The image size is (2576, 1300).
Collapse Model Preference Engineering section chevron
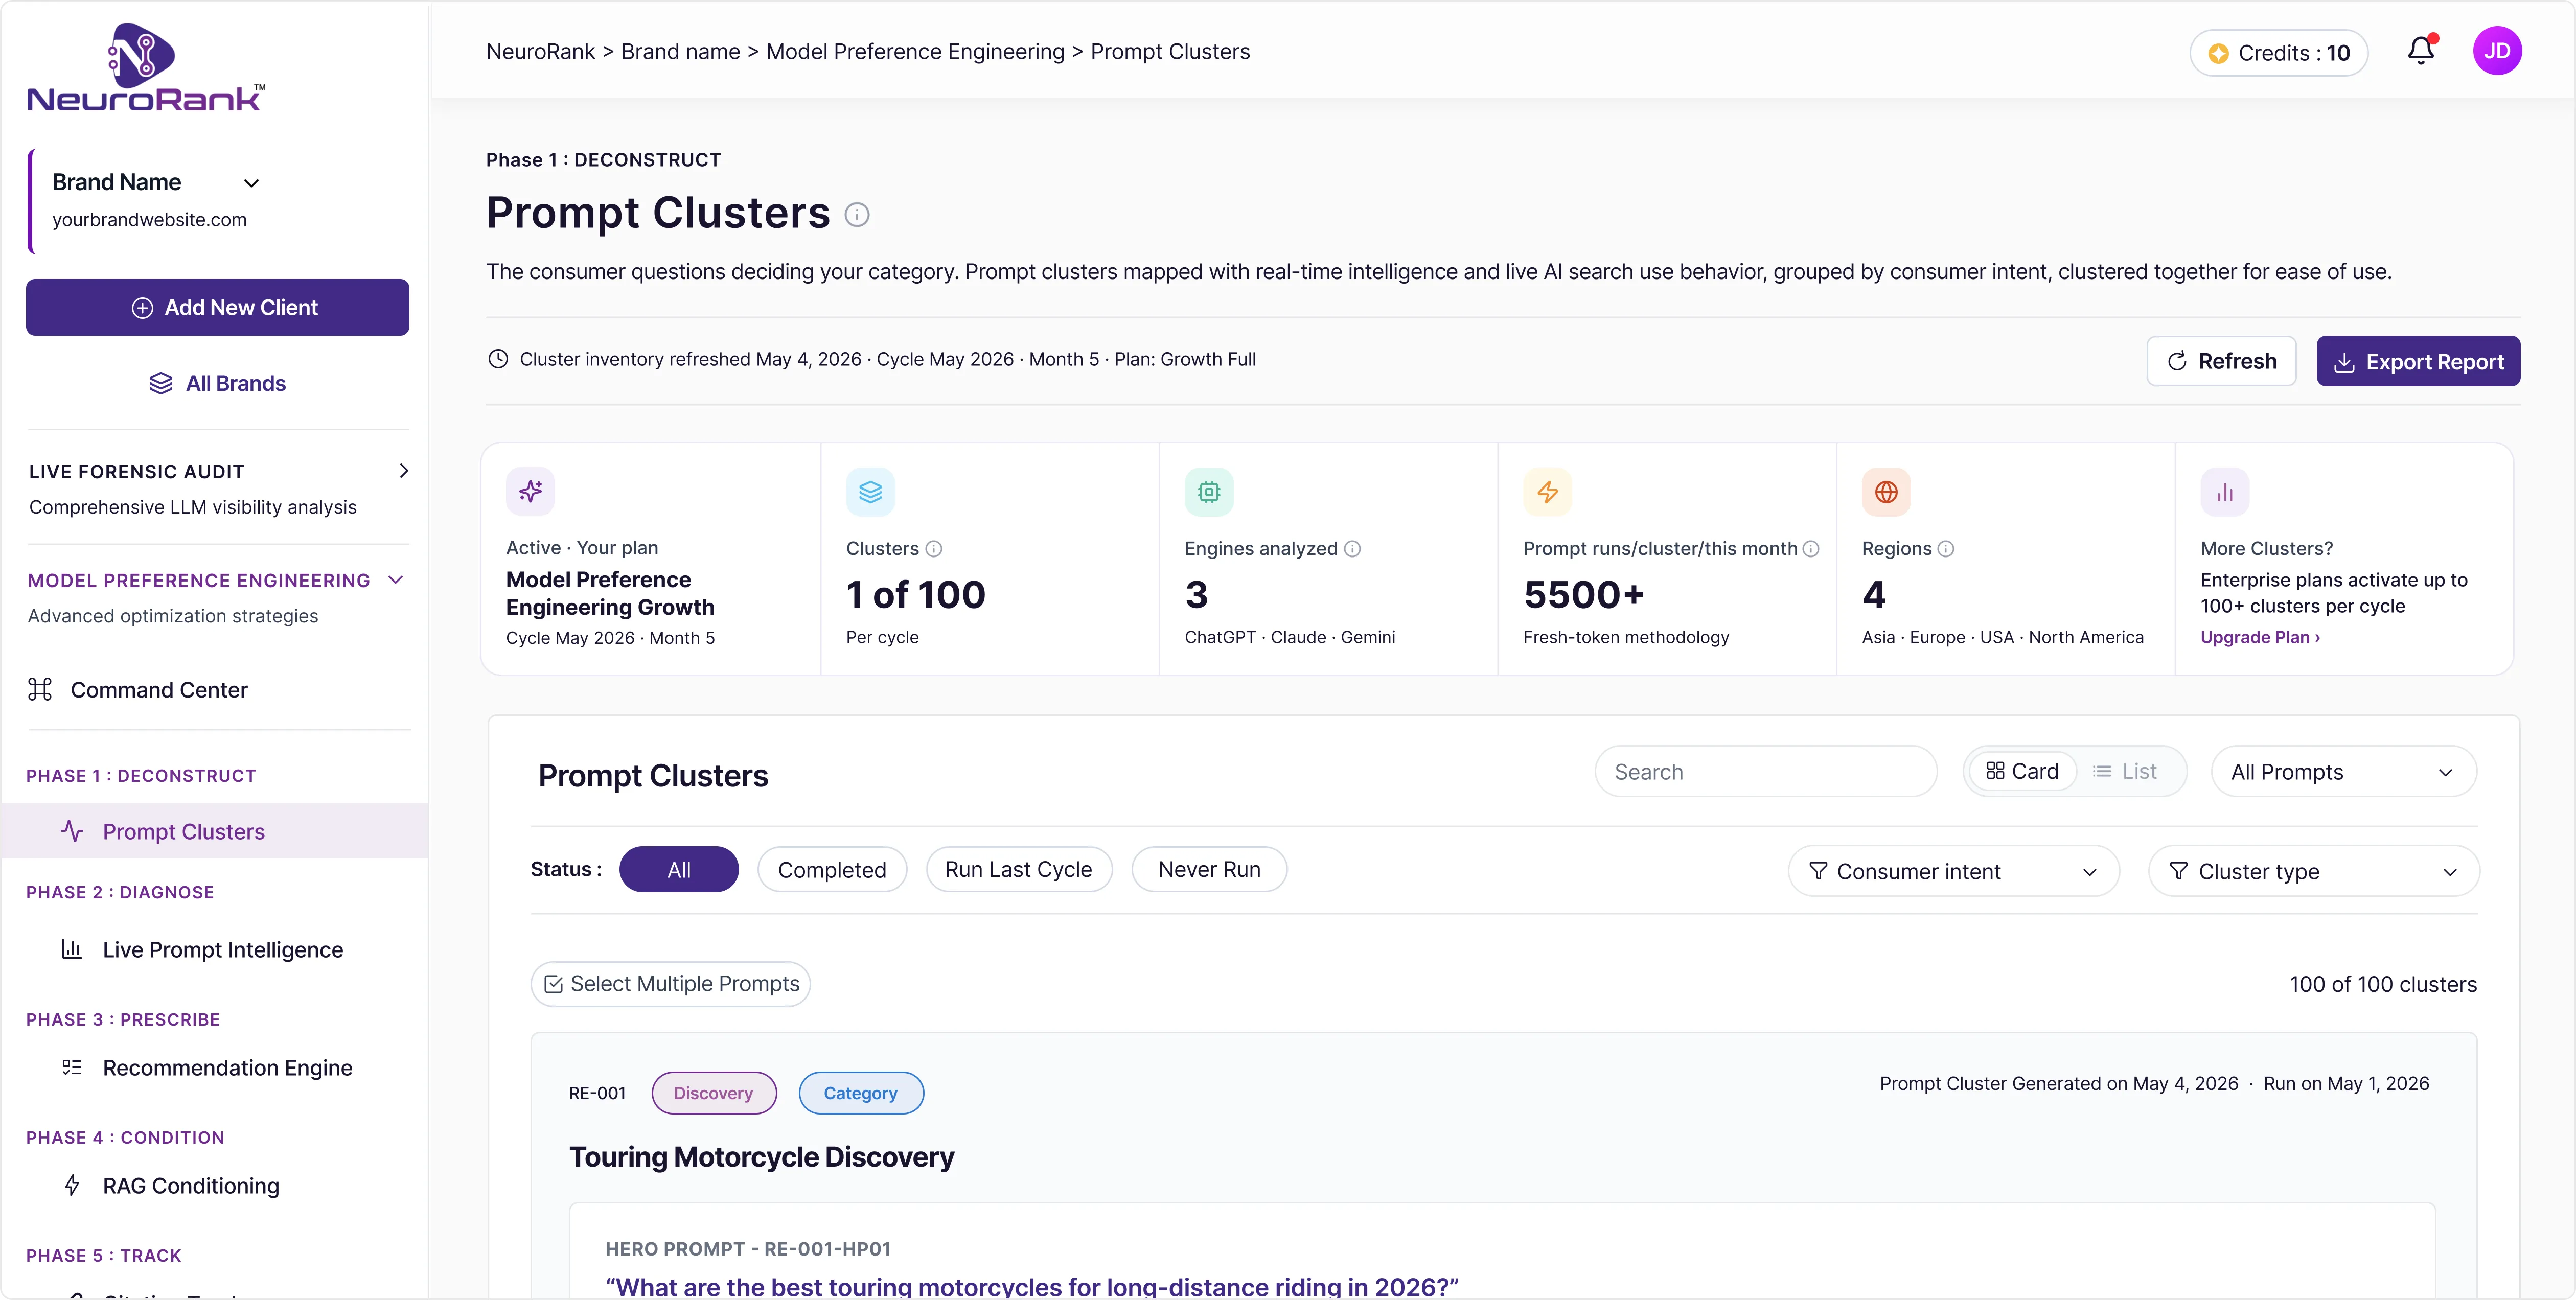click(396, 580)
